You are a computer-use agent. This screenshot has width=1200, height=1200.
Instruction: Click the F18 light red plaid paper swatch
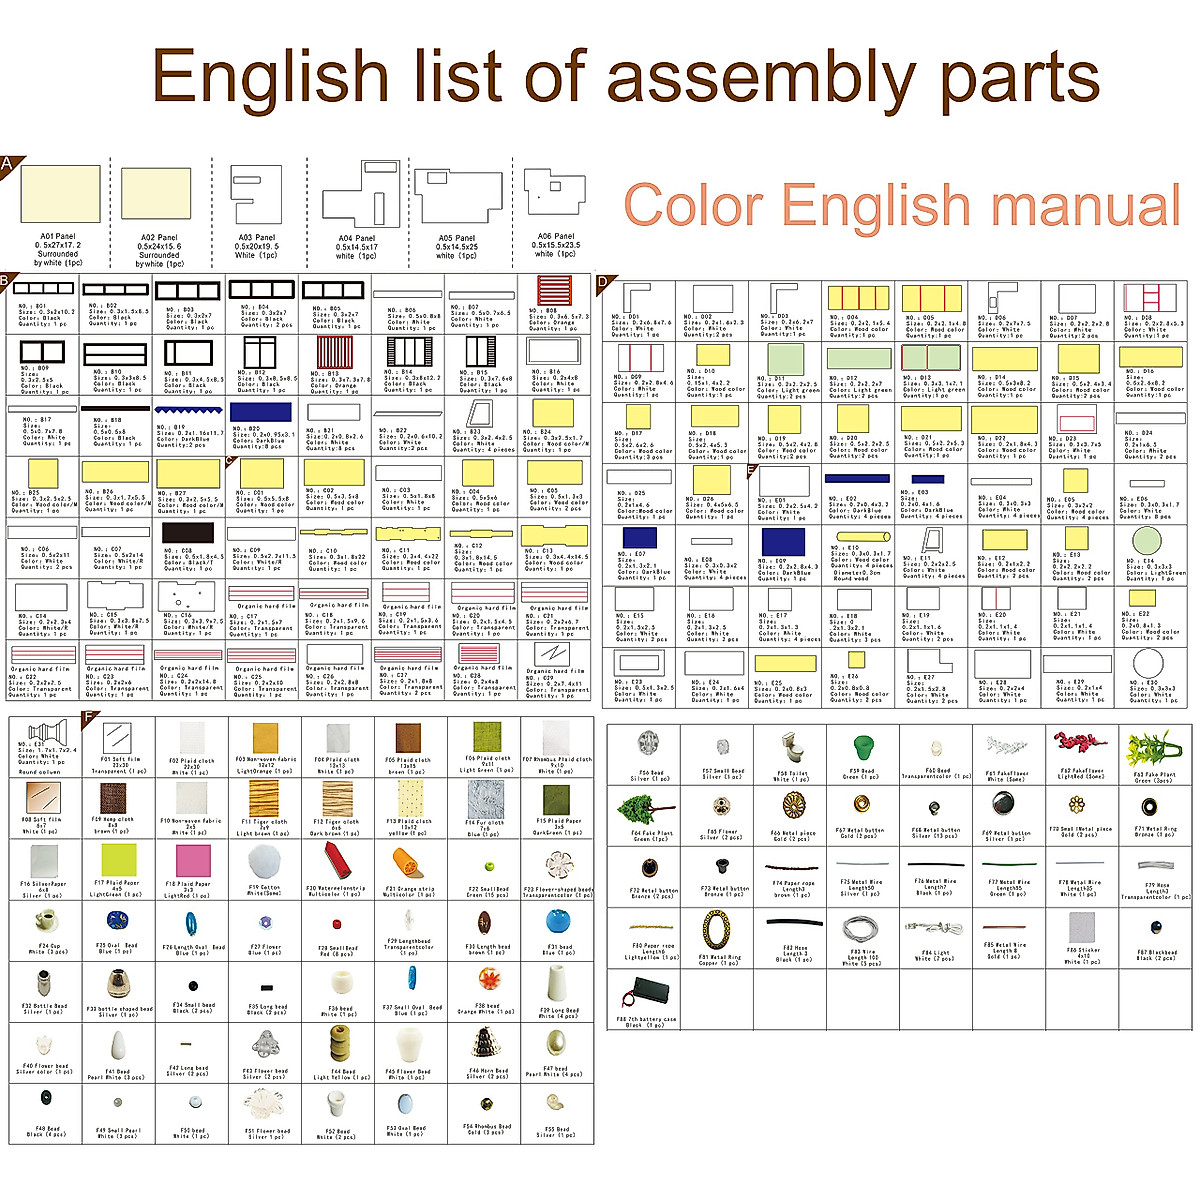(190, 859)
